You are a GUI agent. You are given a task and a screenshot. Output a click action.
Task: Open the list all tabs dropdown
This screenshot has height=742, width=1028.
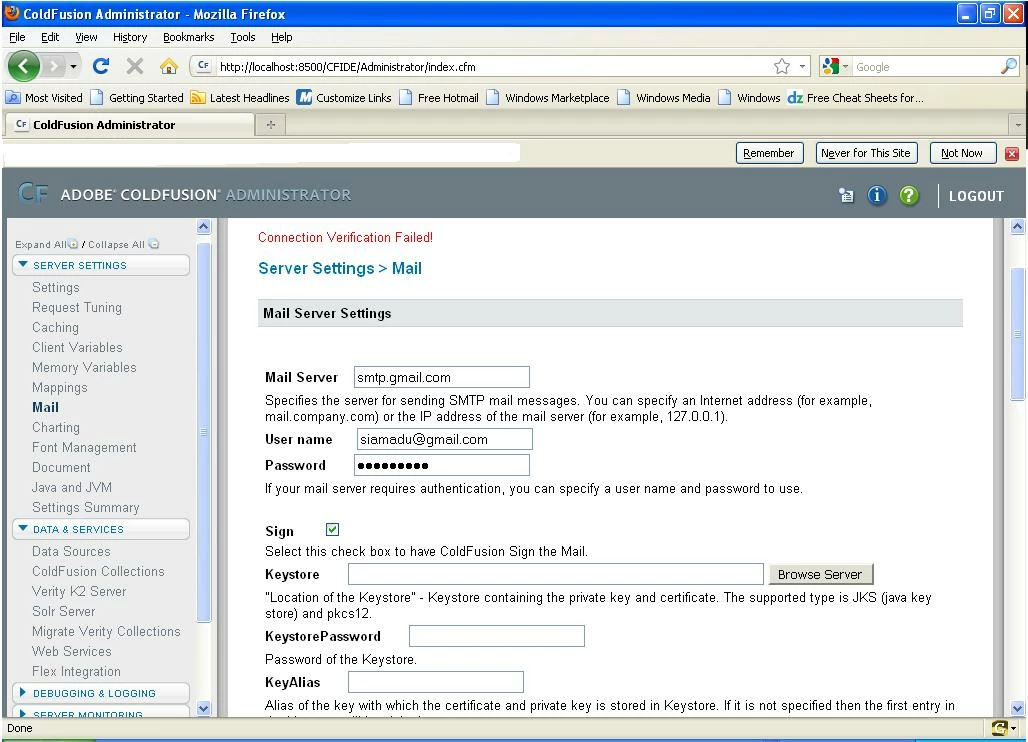click(x=1018, y=124)
